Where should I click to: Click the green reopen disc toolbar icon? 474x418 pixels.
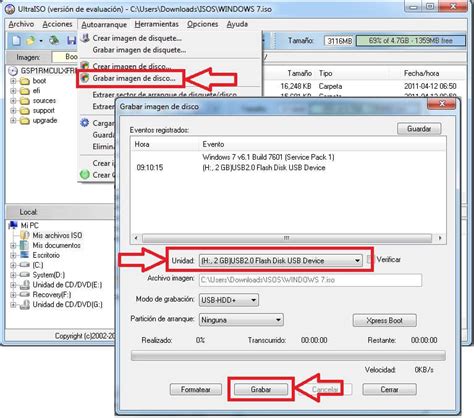(54, 40)
